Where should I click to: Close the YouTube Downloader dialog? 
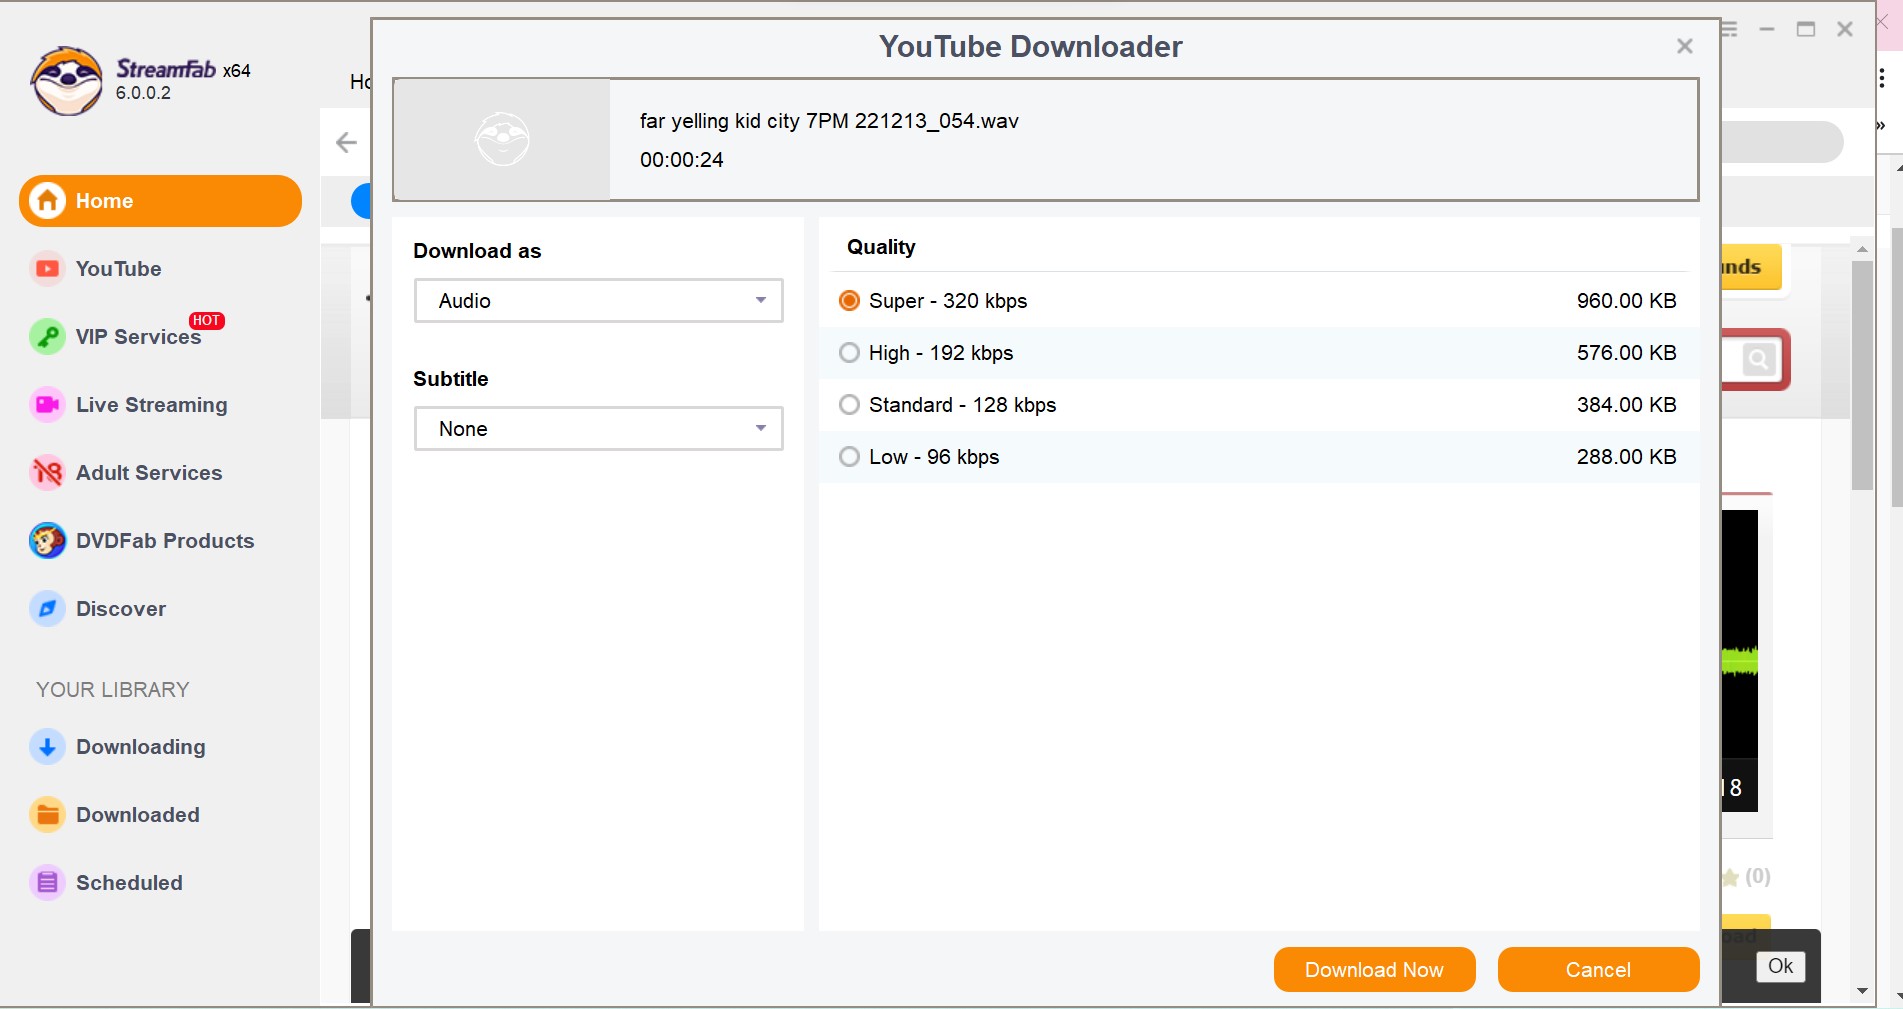pos(1685,46)
